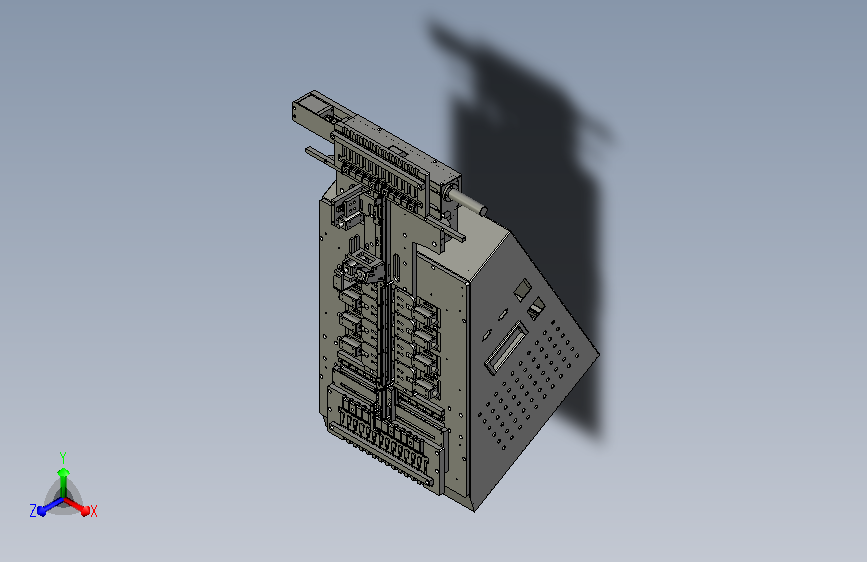Screen dimensions: 867x562
Task: Select the long rectangular slot on the side panel
Action: [506, 348]
